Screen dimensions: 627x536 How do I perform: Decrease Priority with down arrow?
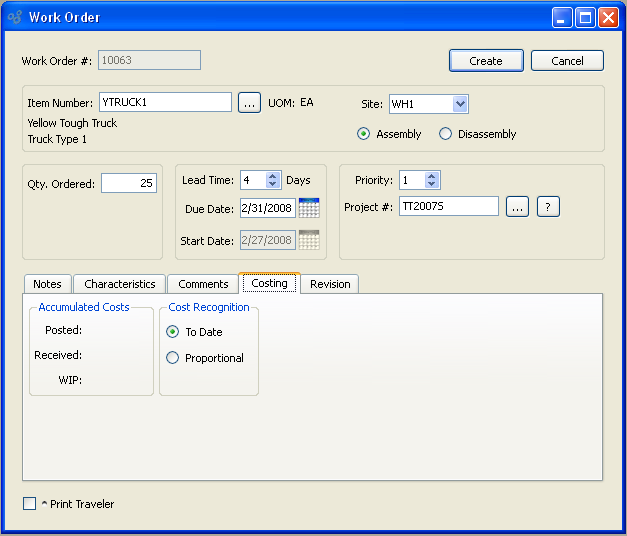[x=431, y=184]
